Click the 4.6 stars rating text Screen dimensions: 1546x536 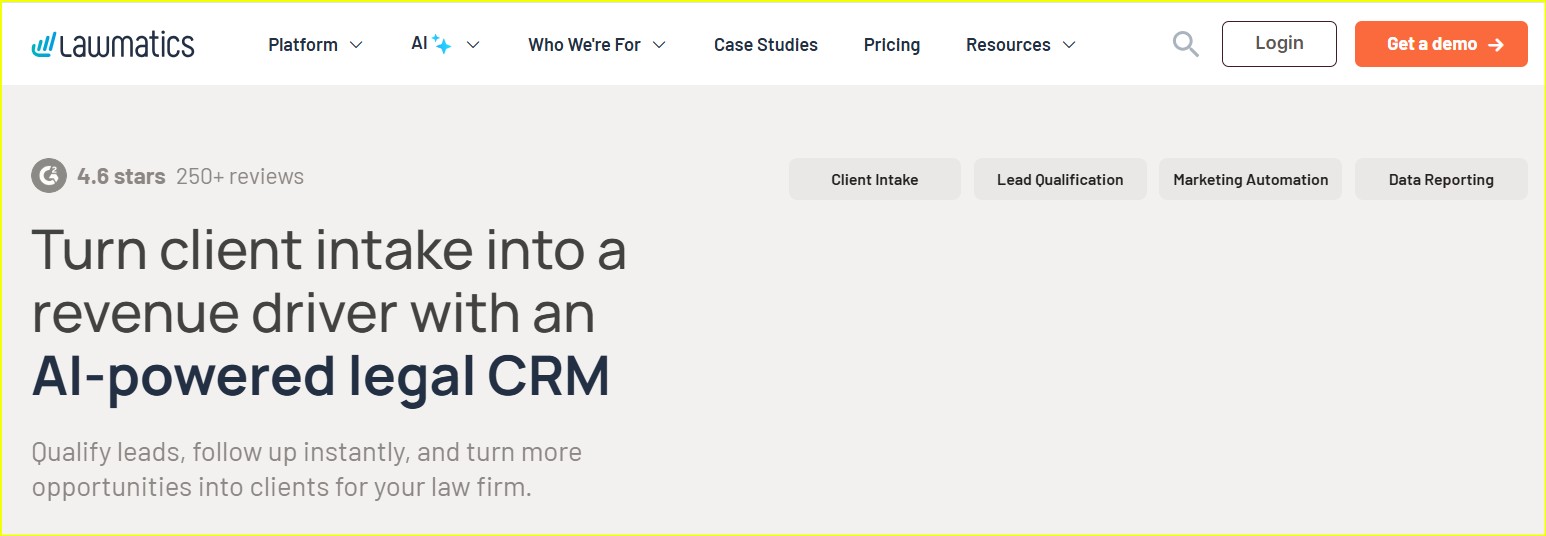tap(121, 177)
